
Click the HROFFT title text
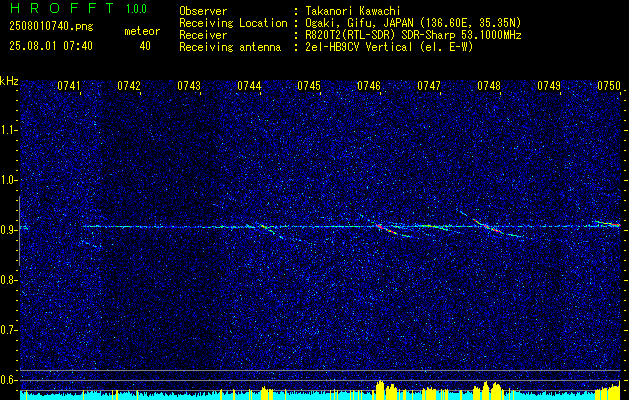tap(63, 8)
